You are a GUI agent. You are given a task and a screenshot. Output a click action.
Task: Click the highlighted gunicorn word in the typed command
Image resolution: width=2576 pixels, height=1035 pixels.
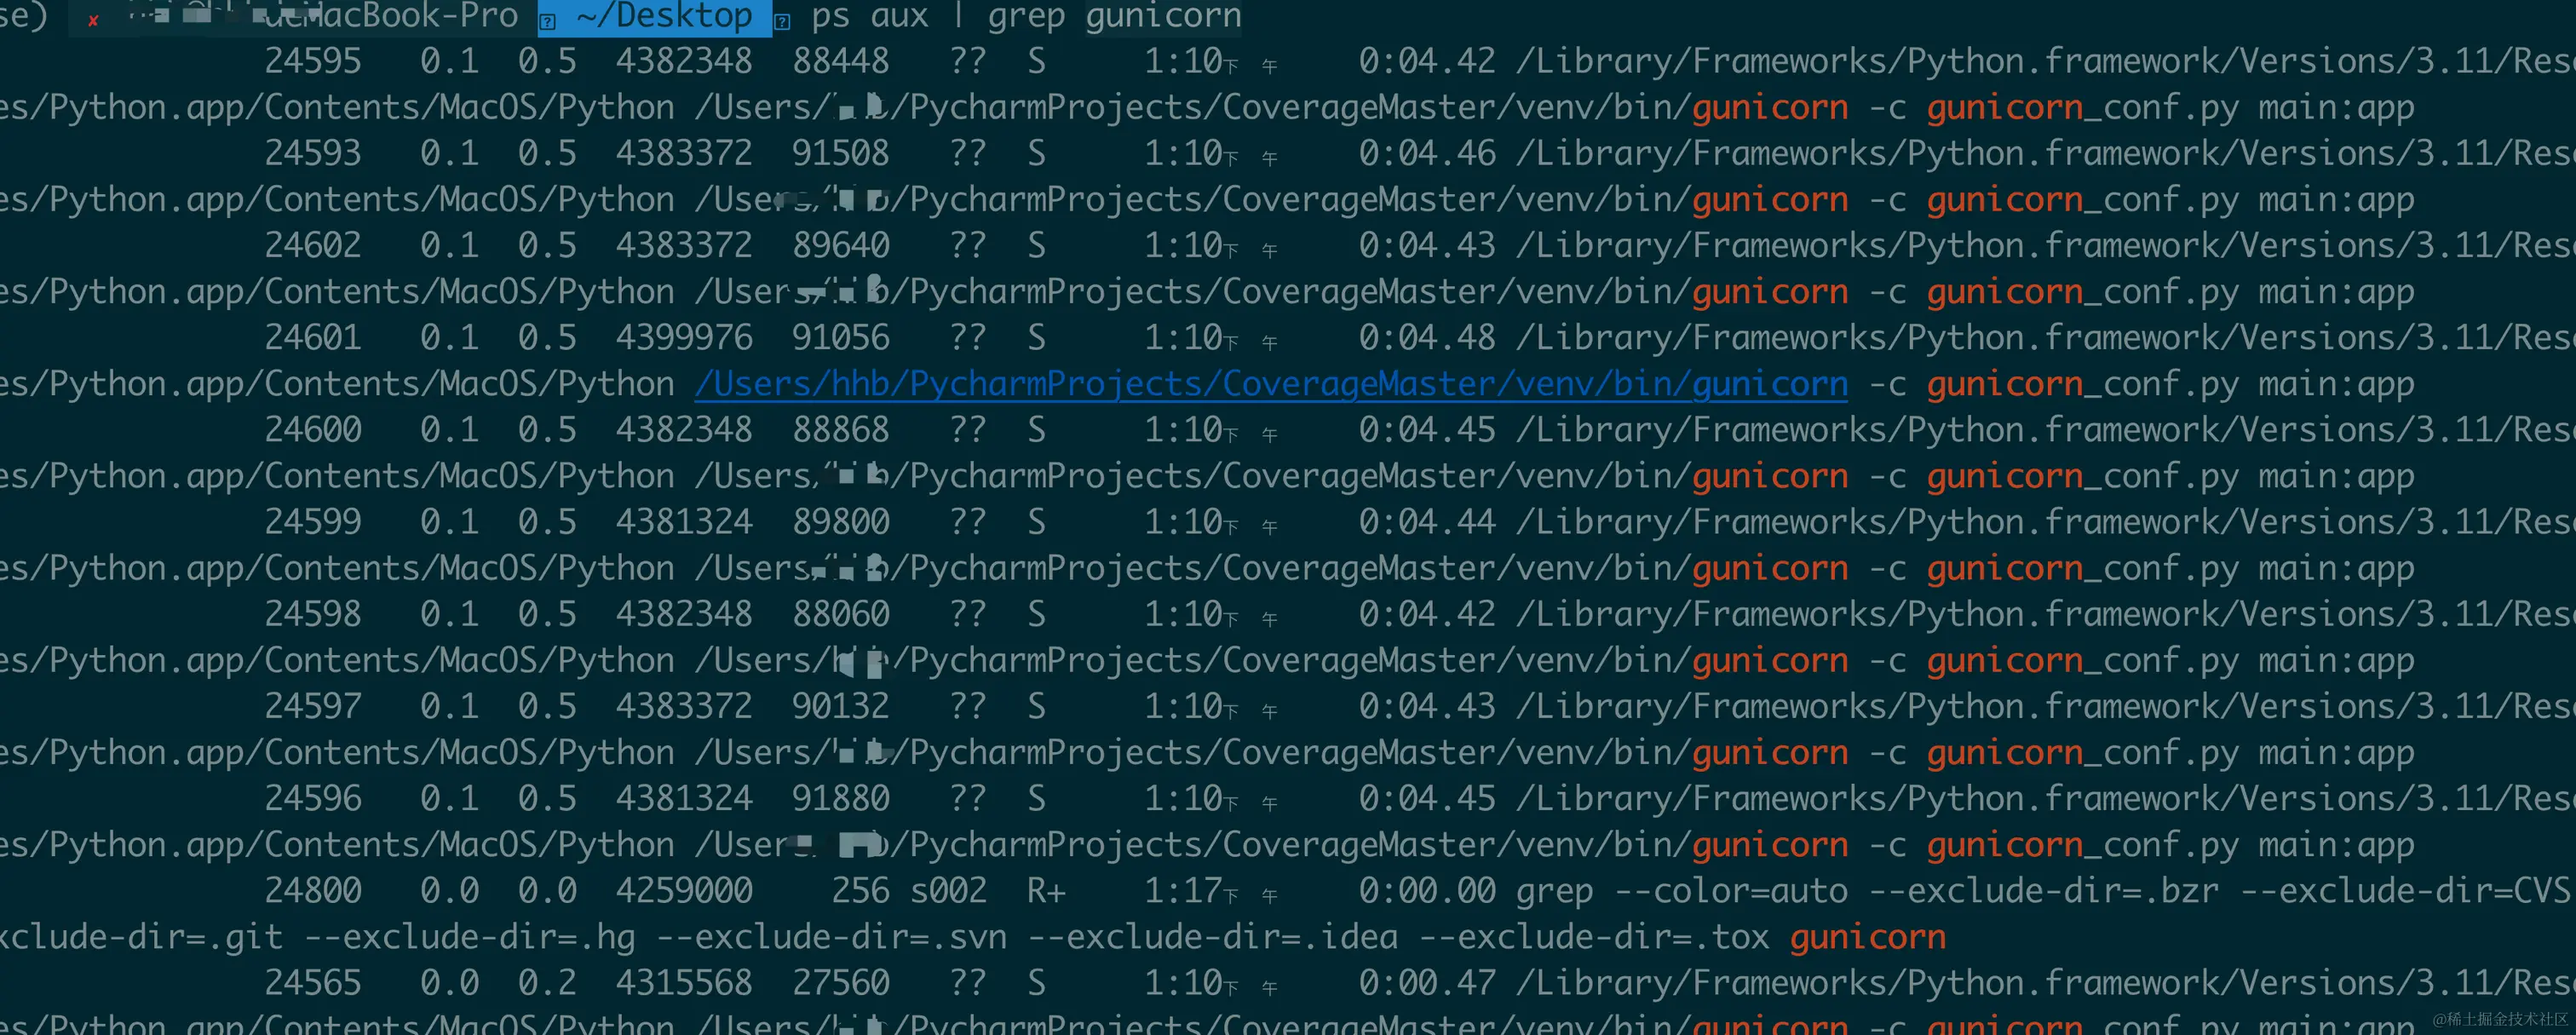pyautogui.click(x=1163, y=17)
